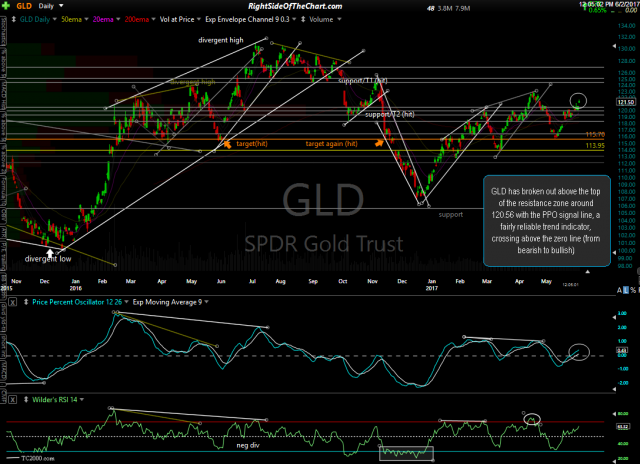Click the move handle beside GLD Daily
The height and width of the screenshot is (464, 640).
tap(13, 19)
